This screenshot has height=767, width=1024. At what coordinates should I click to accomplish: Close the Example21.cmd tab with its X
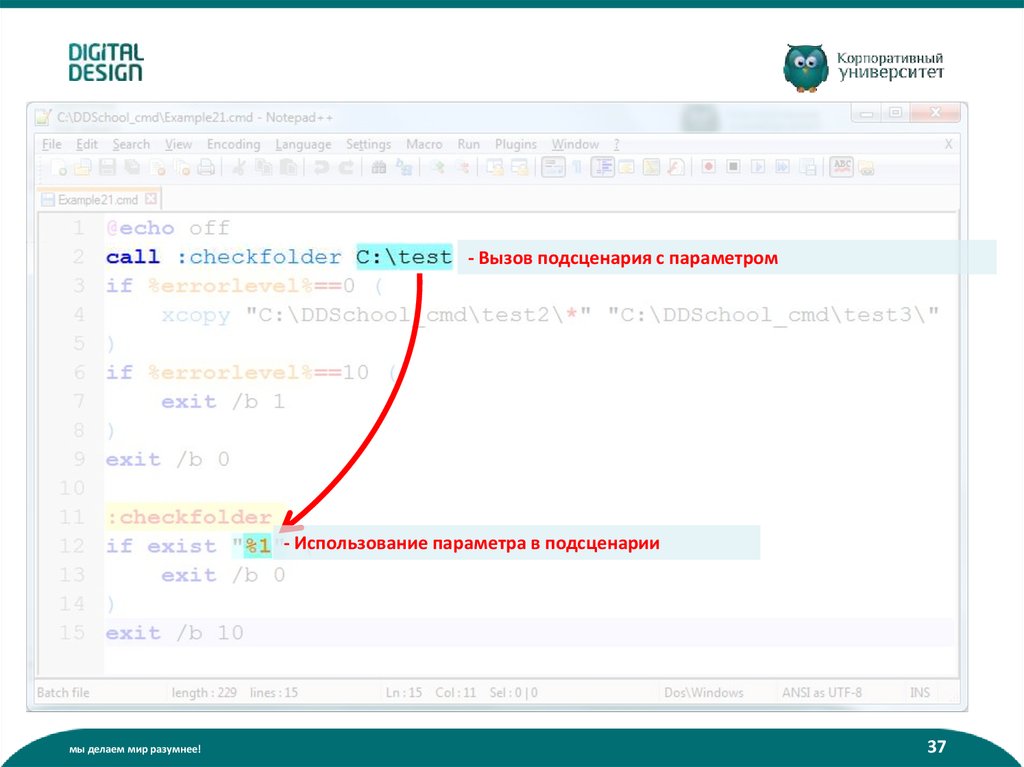[151, 199]
